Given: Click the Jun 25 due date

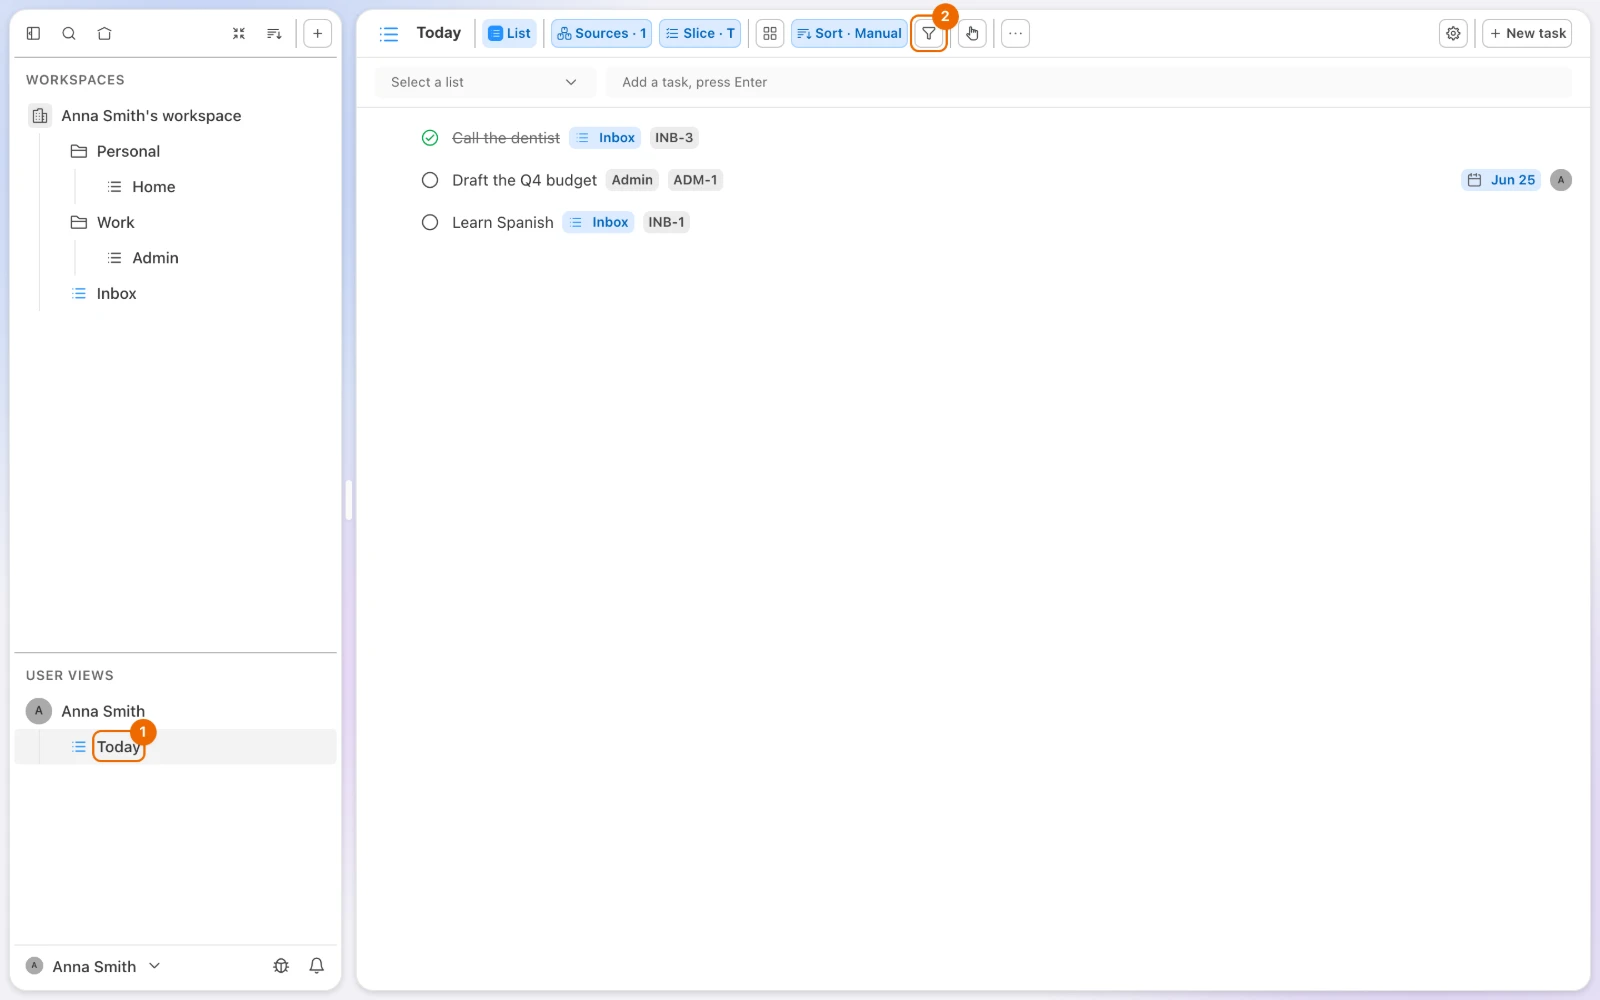Looking at the screenshot, I should click(x=1501, y=180).
